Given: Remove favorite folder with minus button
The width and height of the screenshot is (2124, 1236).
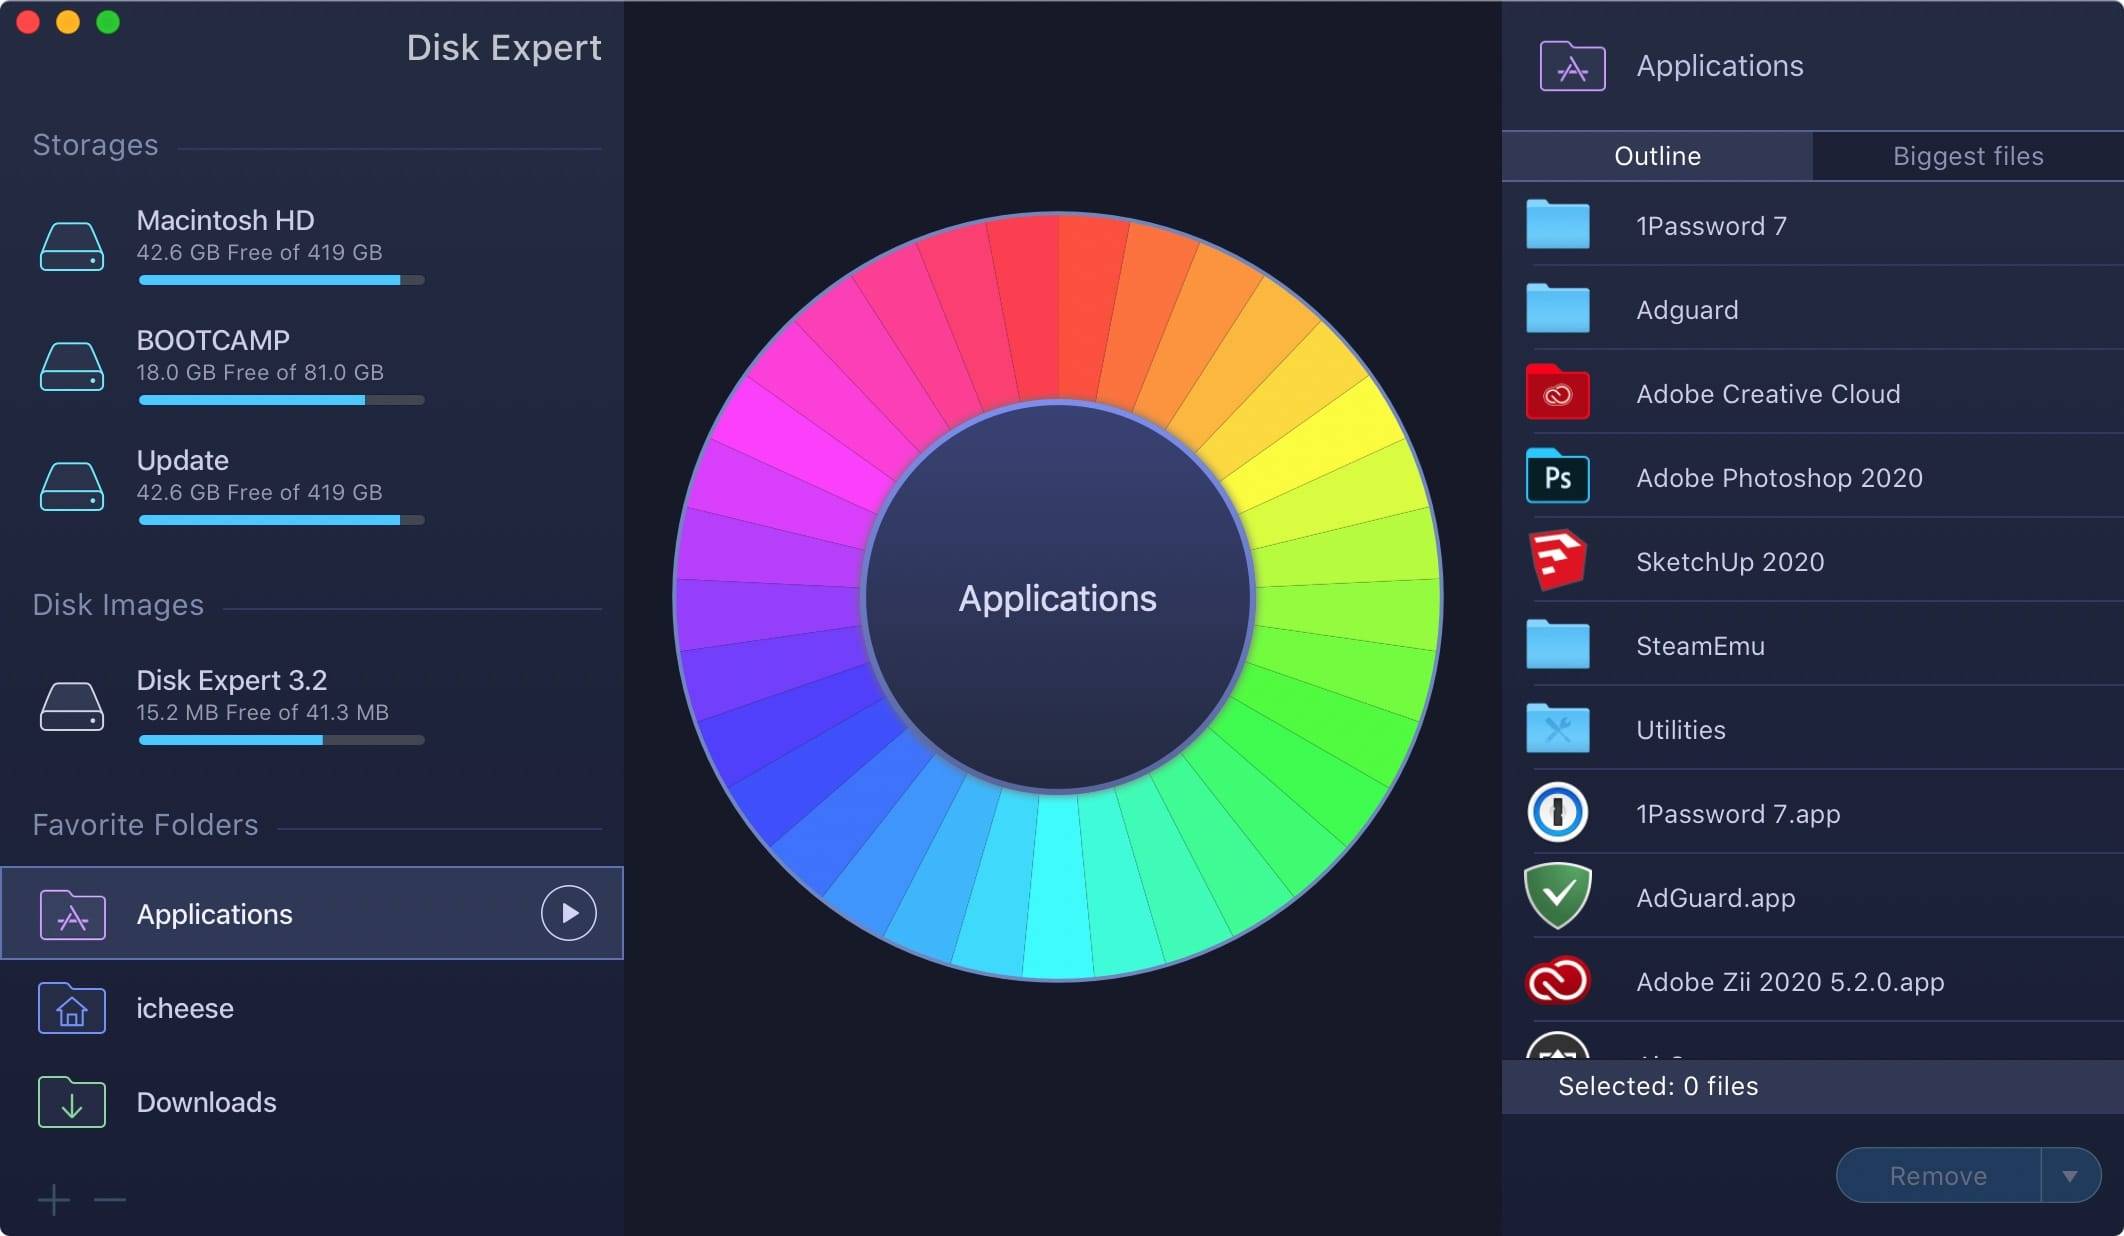Looking at the screenshot, I should coord(109,1199).
